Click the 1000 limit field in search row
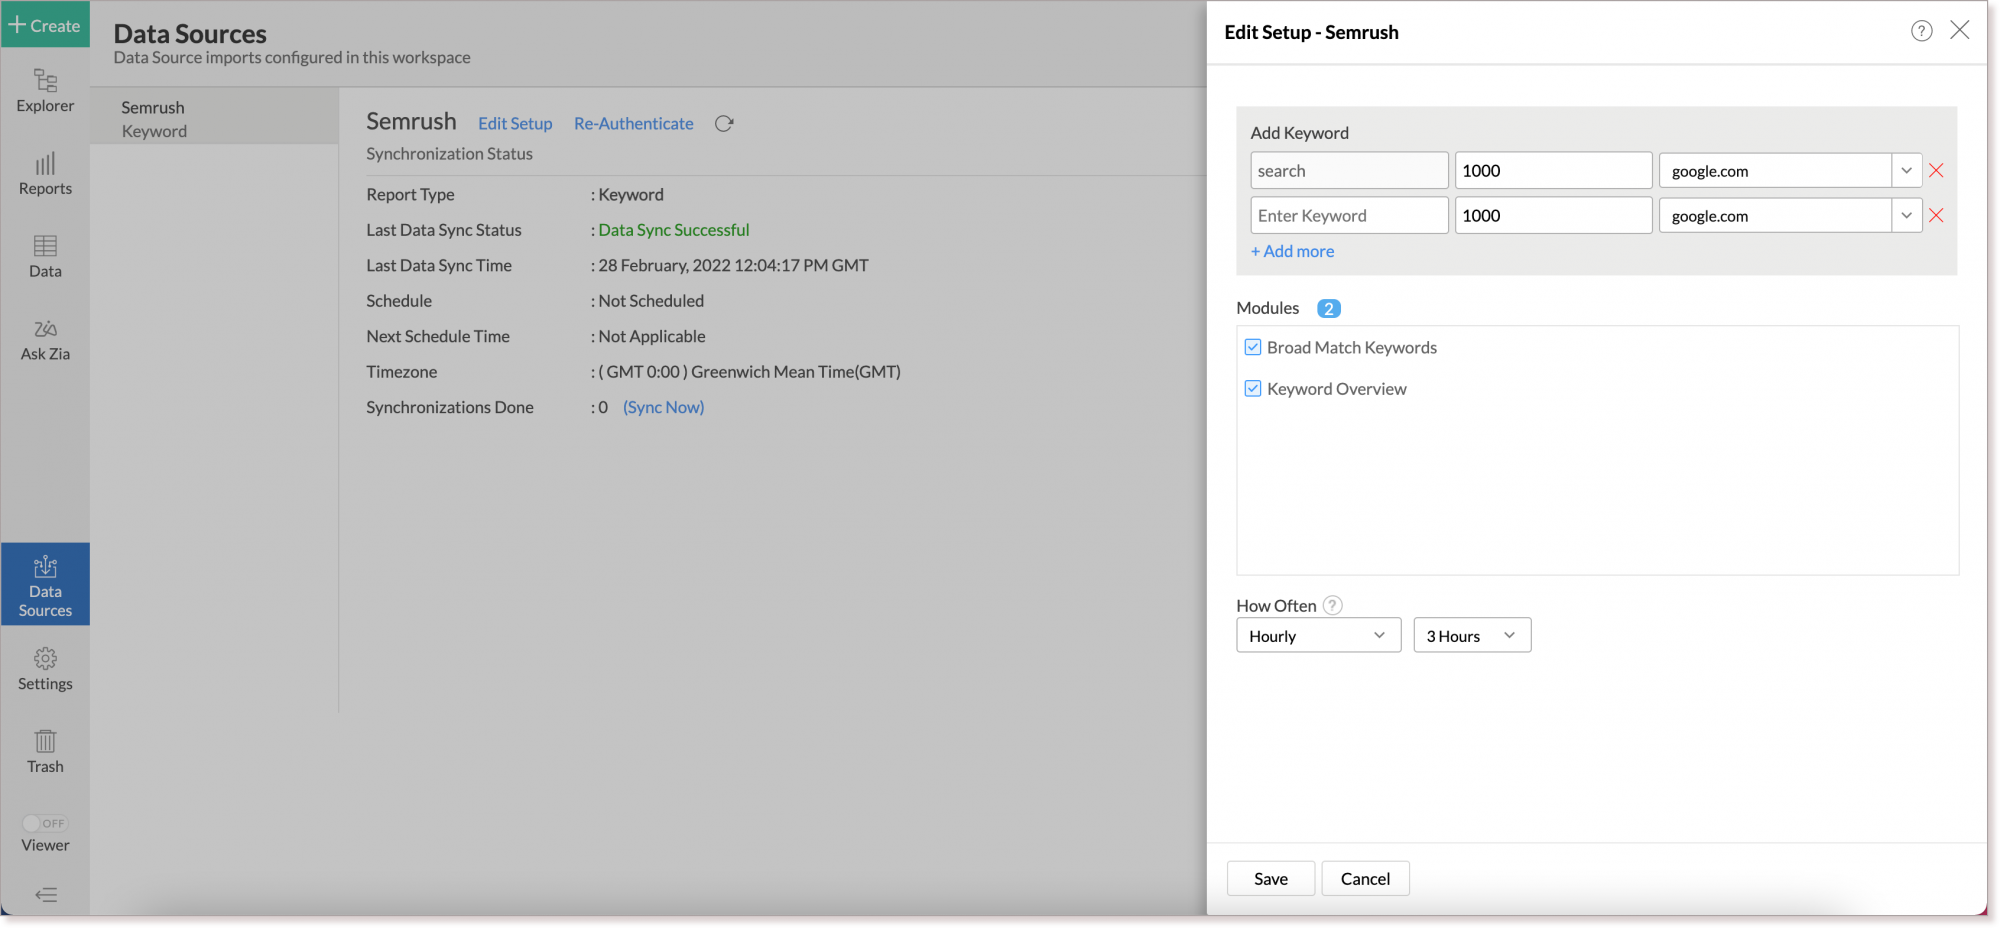Viewport: 2000px width, 928px height. pyautogui.click(x=1553, y=170)
